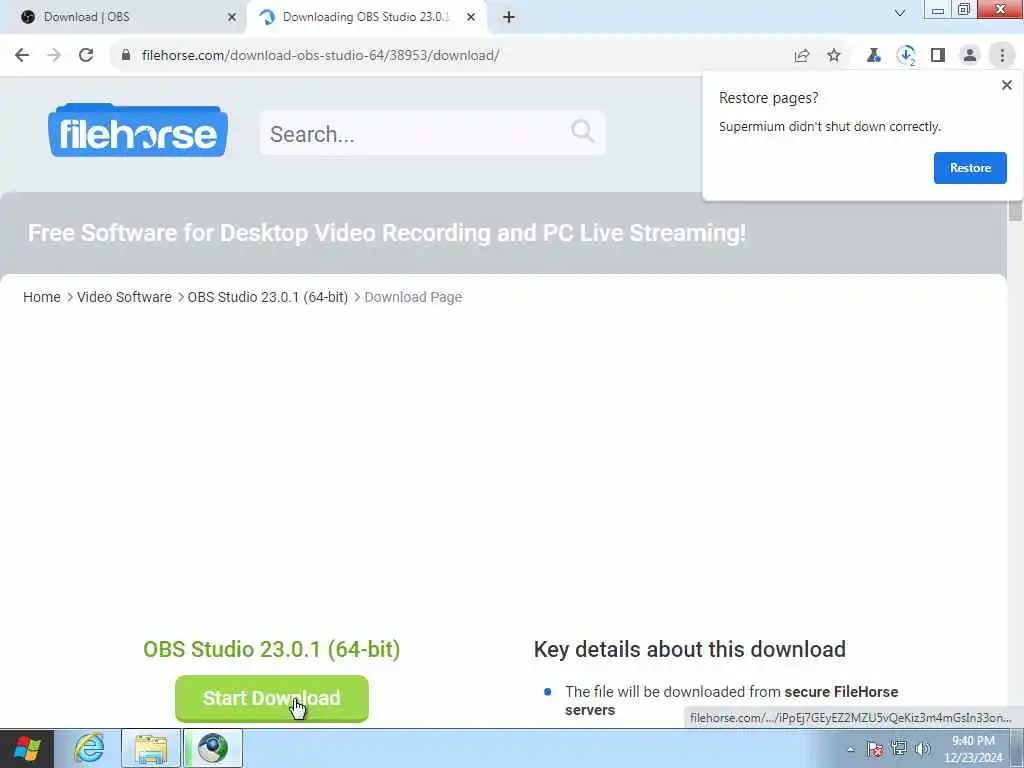Close the Downloading OBS Studio tab

pyautogui.click(x=471, y=17)
